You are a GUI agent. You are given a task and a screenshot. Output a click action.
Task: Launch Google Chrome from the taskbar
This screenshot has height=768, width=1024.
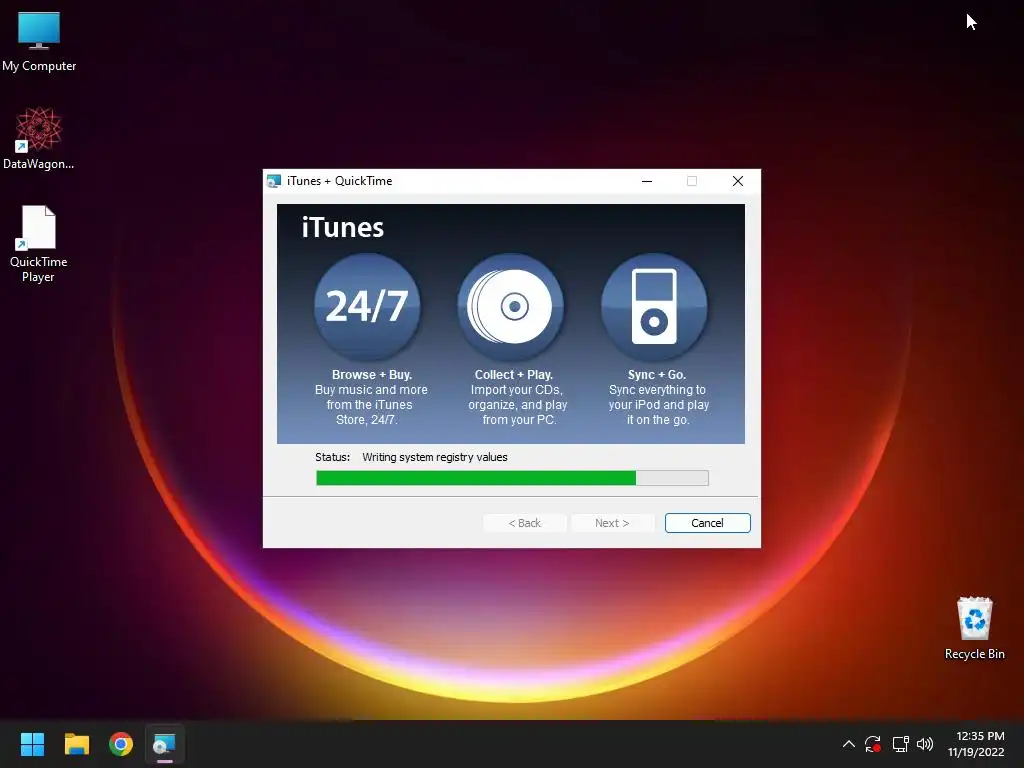point(121,744)
